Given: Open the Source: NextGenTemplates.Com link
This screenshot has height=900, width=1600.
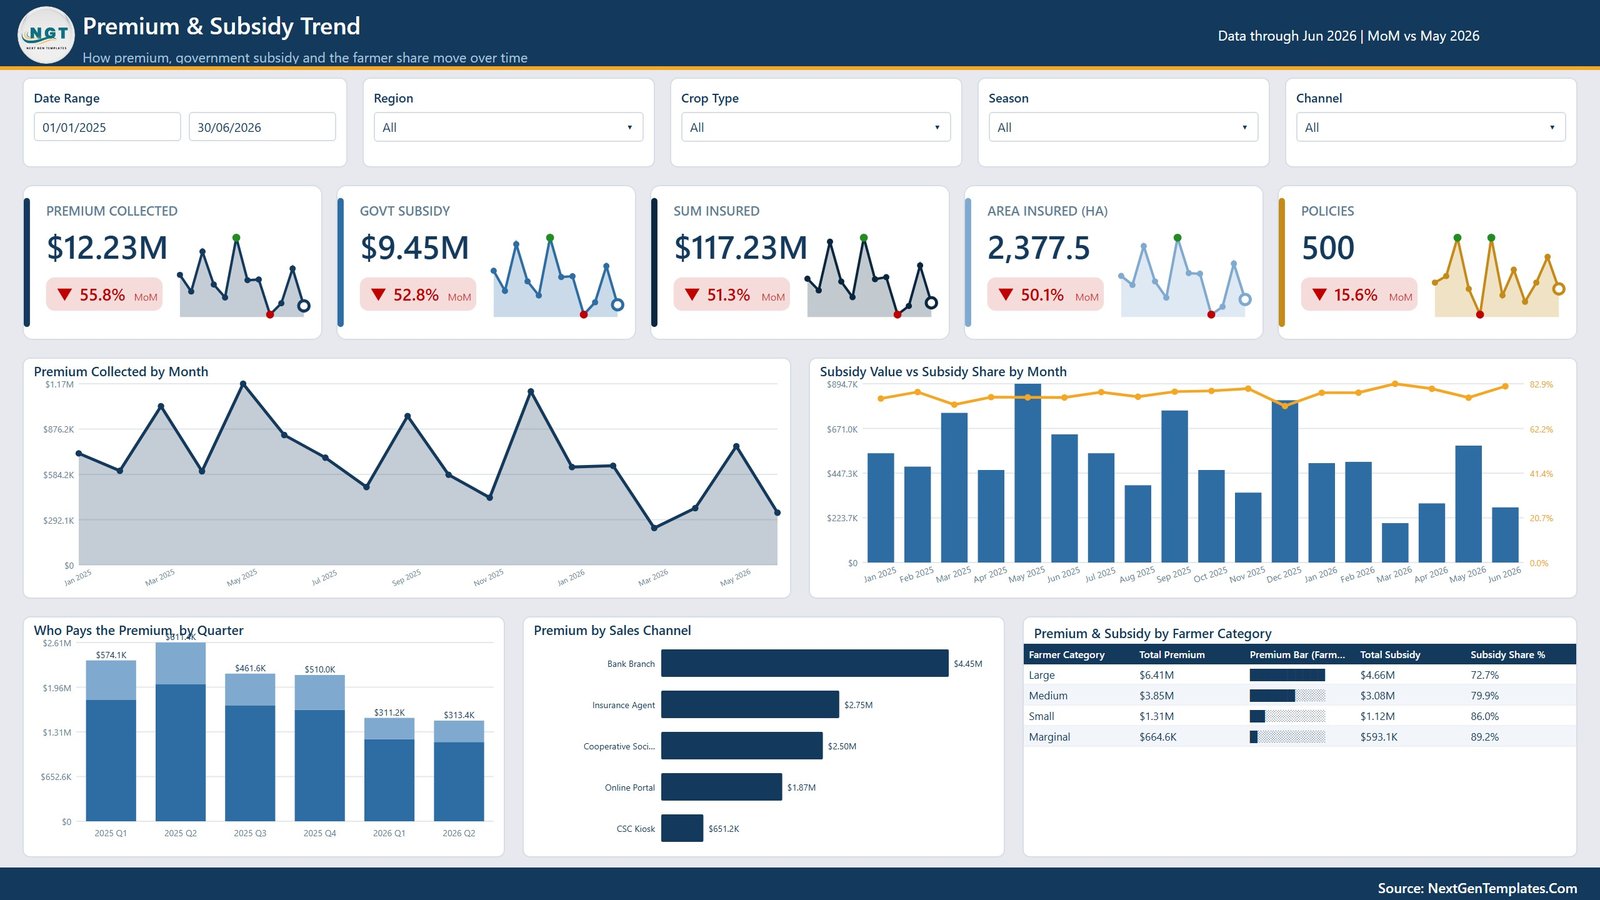Looking at the screenshot, I should point(1477,888).
